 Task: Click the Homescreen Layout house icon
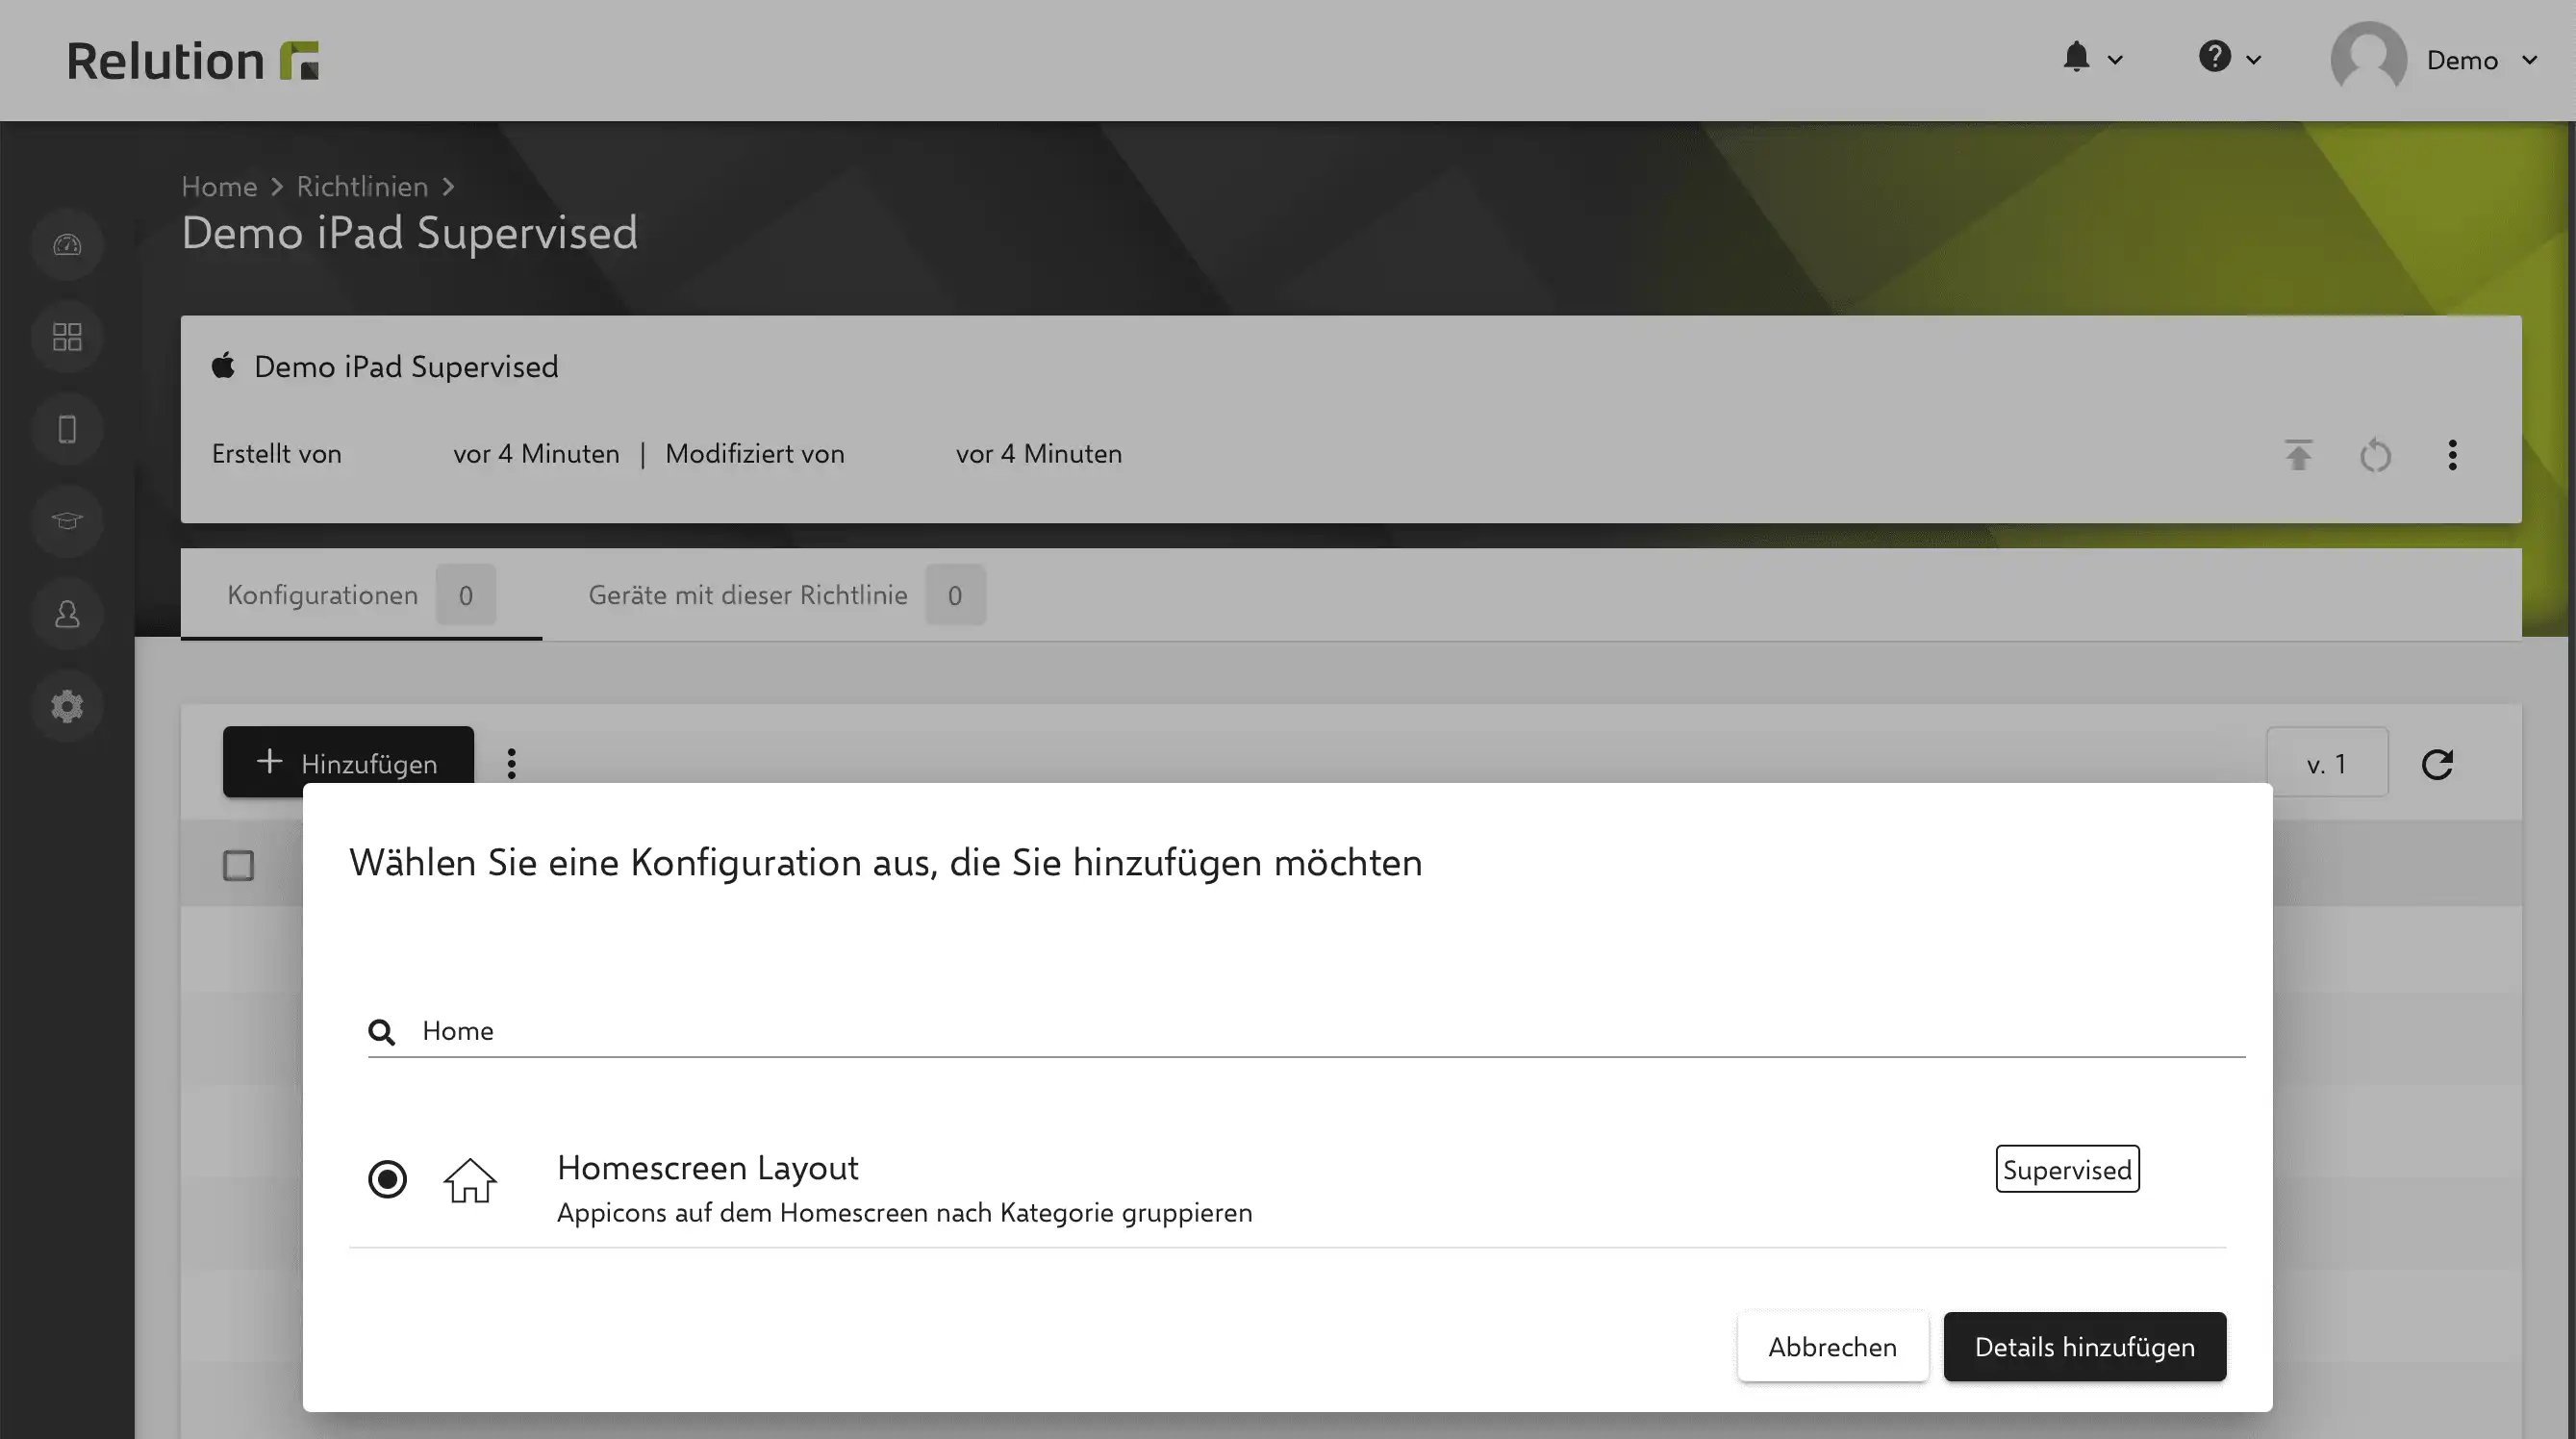(x=470, y=1181)
